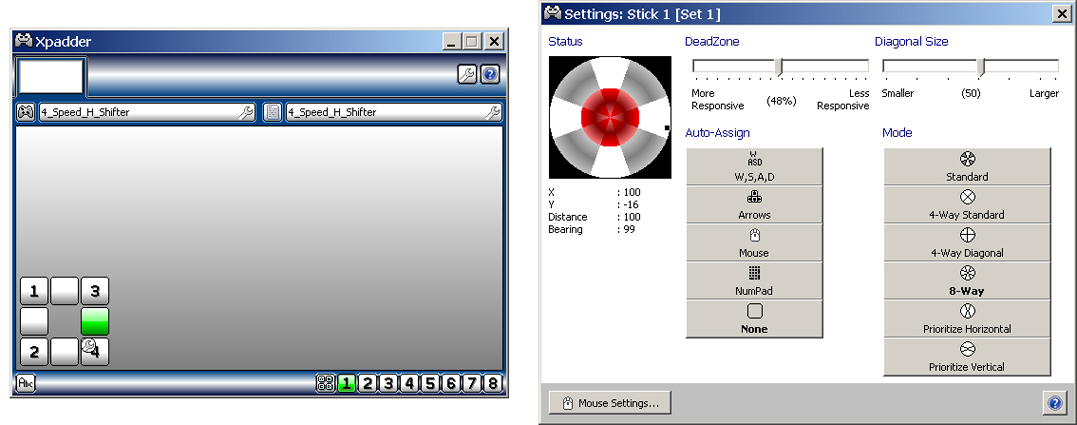Click the Abc text icon in the Xpadder status bar

pyautogui.click(x=25, y=384)
